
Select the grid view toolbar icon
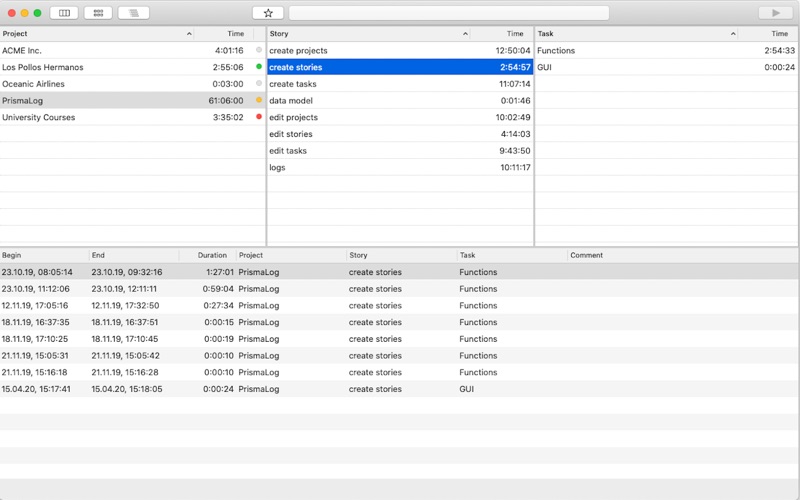point(98,13)
